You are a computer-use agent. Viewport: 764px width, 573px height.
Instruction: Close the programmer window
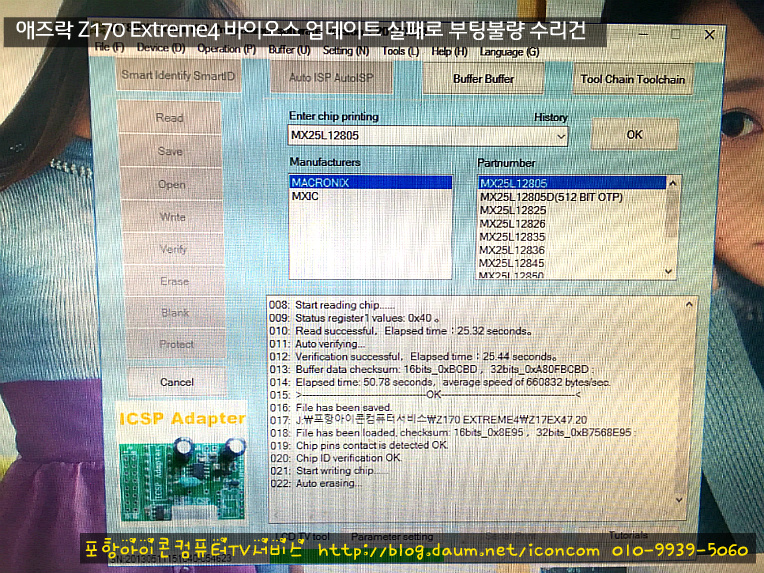pyautogui.click(x=709, y=35)
